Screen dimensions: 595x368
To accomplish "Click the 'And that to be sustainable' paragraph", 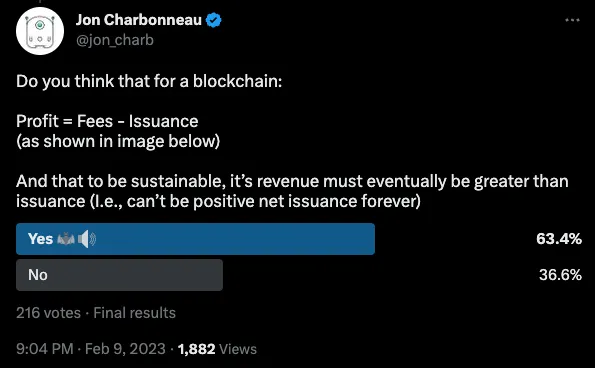I will coord(292,191).
